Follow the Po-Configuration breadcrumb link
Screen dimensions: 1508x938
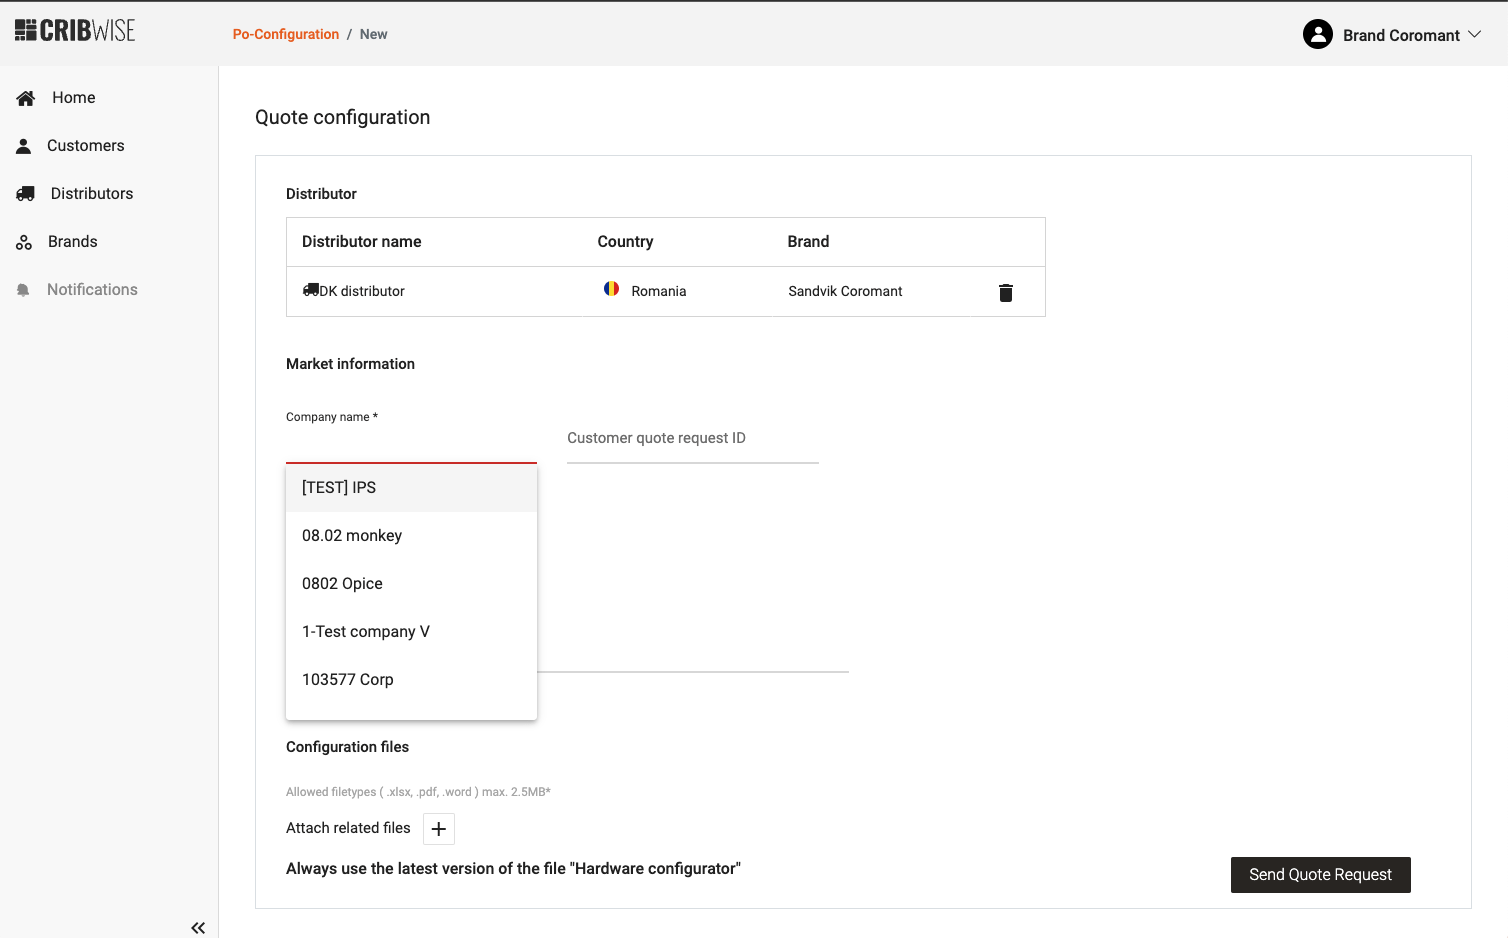[285, 34]
